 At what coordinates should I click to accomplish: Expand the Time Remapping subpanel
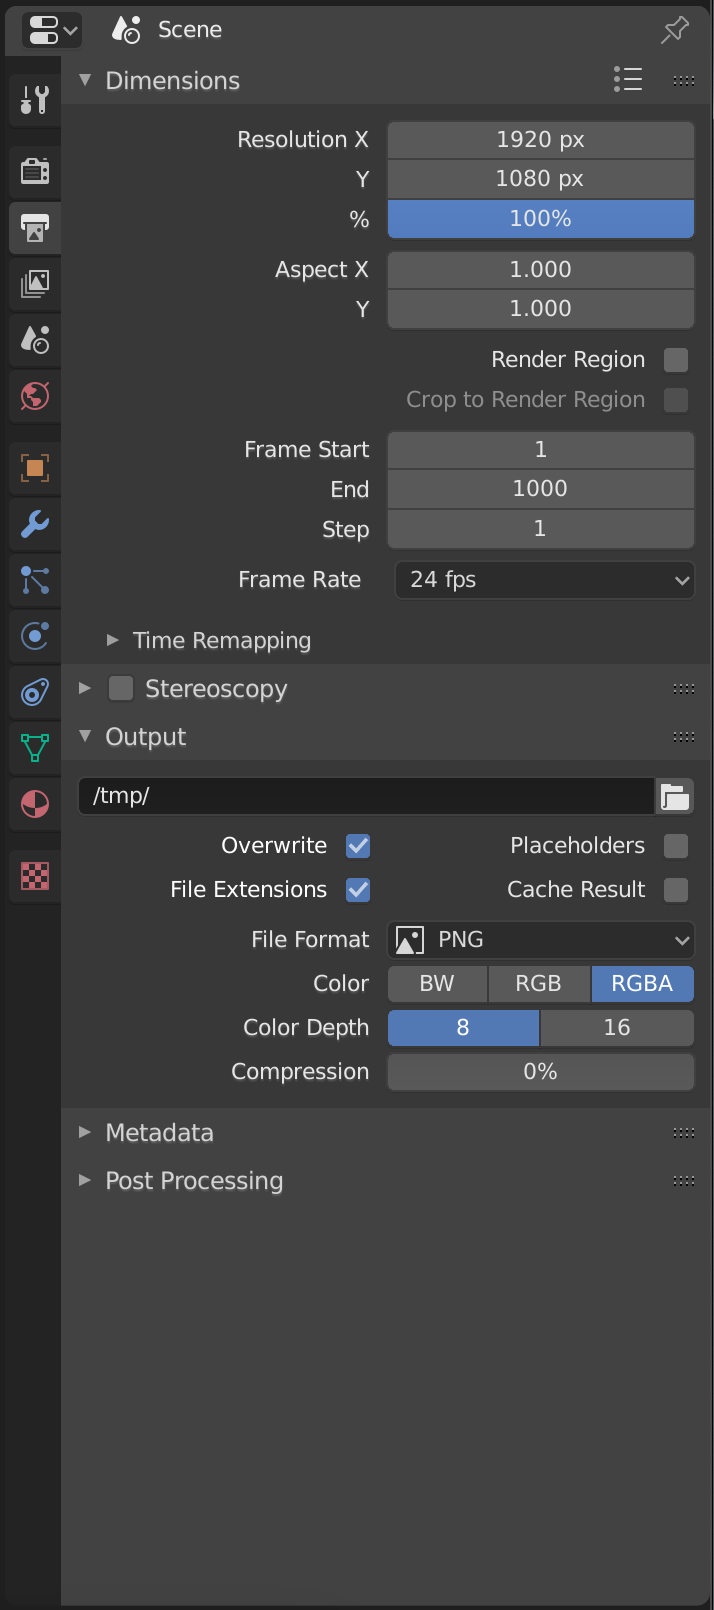coord(221,641)
